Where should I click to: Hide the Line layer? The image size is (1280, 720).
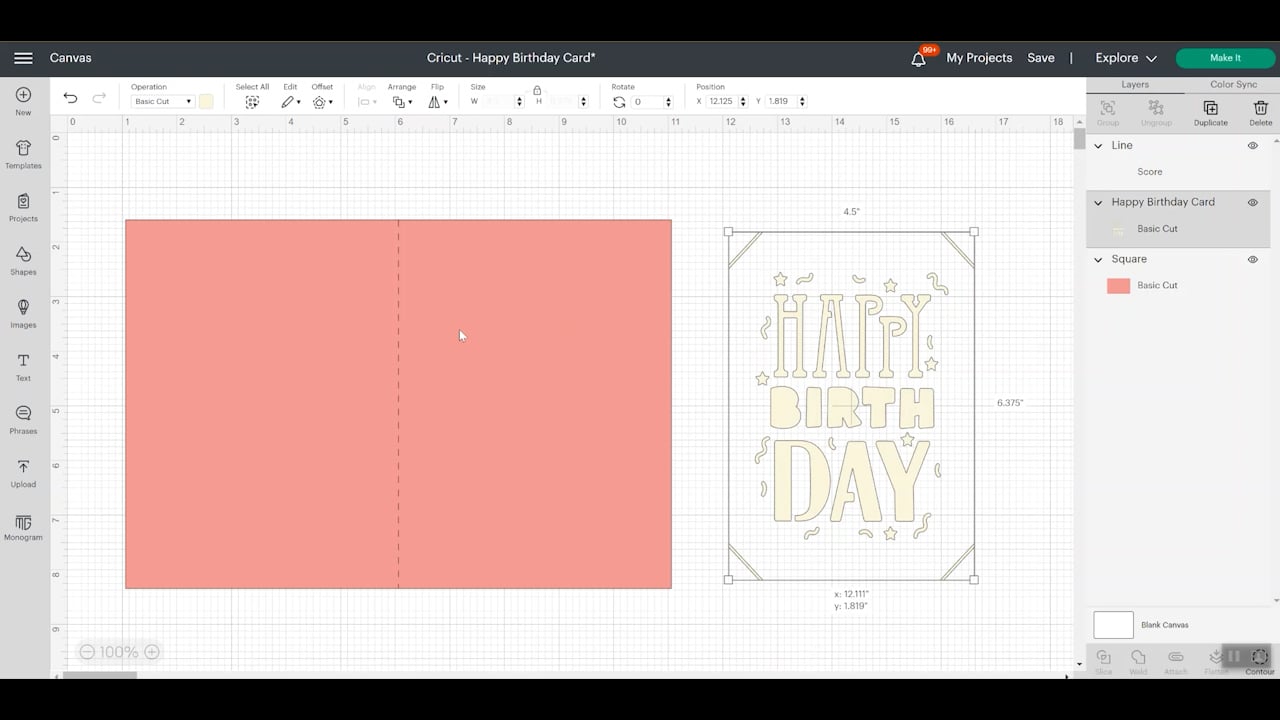coord(1252,146)
